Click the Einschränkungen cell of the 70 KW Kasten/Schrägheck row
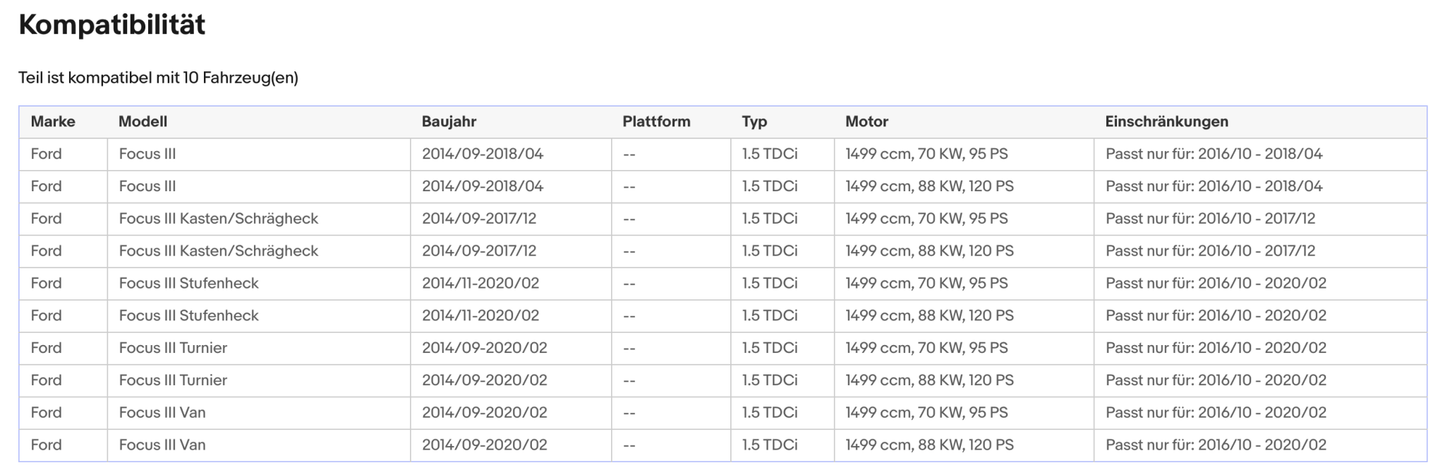 tap(1210, 219)
